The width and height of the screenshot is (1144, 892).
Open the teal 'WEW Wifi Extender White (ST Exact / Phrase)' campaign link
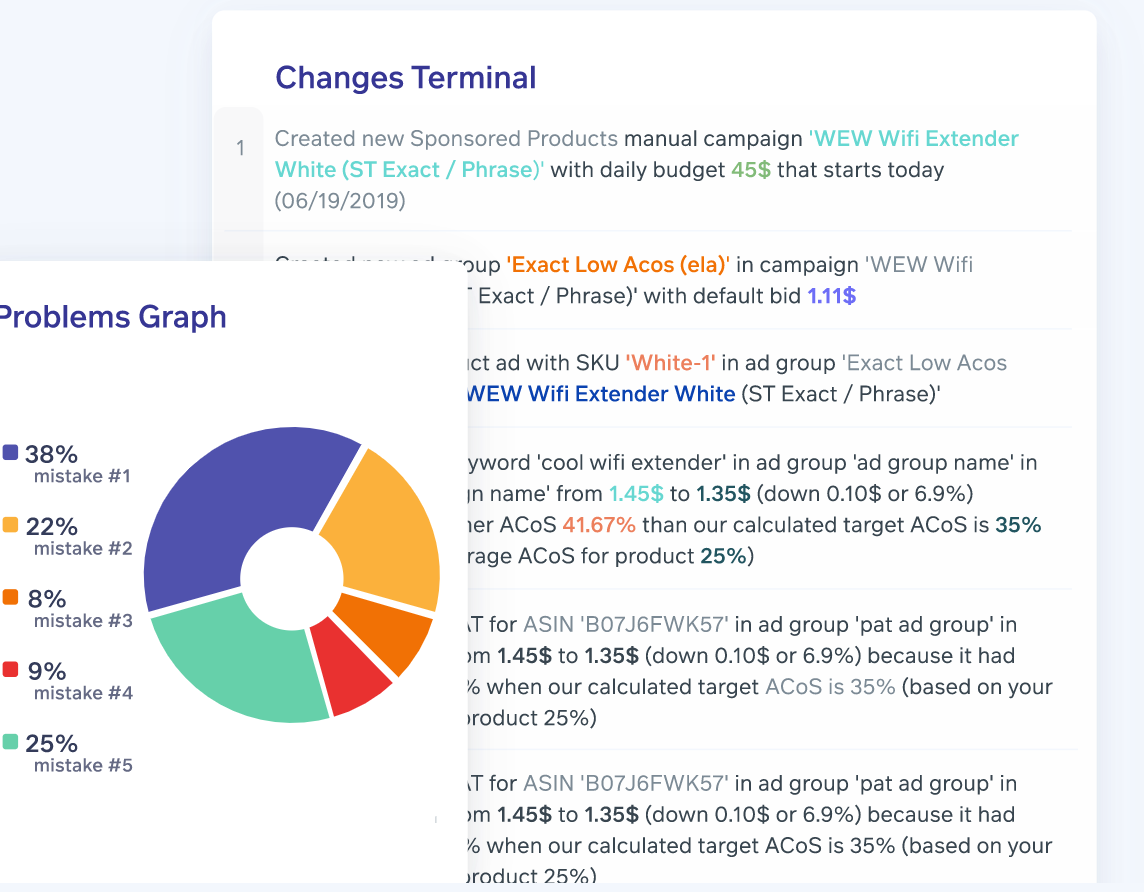click(x=645, y=154)
